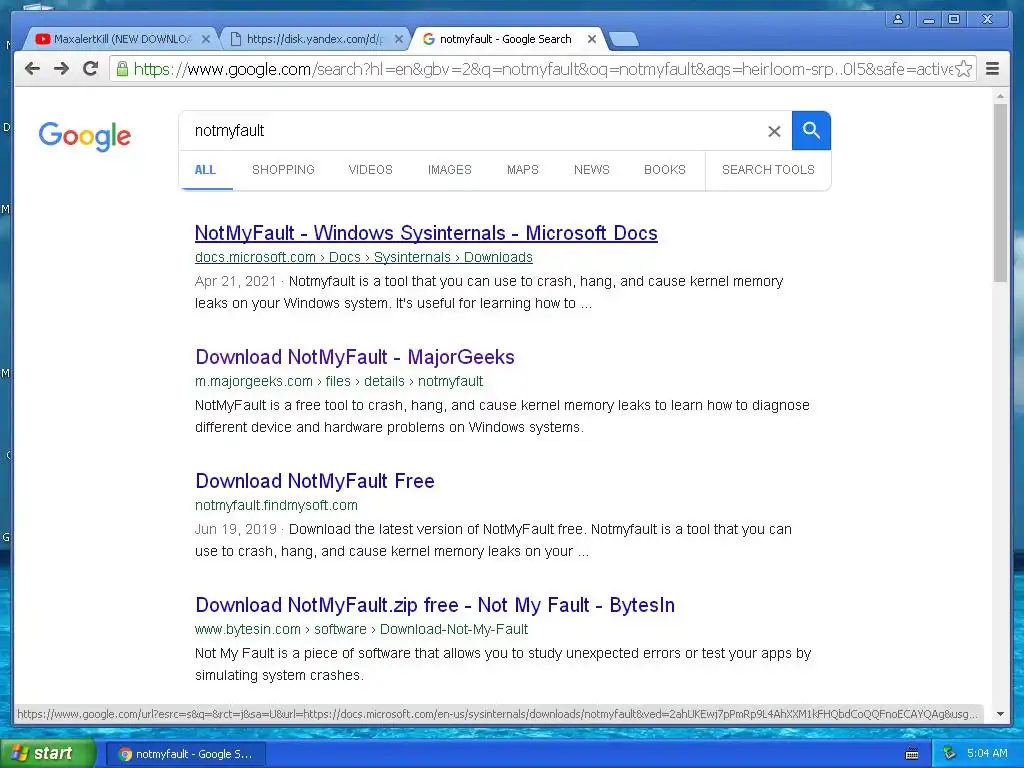Image resolution: width=1024 pixels, height=768 pixels.
Task: Reload the page with the refresh icon
Action: tap(91, 69)
